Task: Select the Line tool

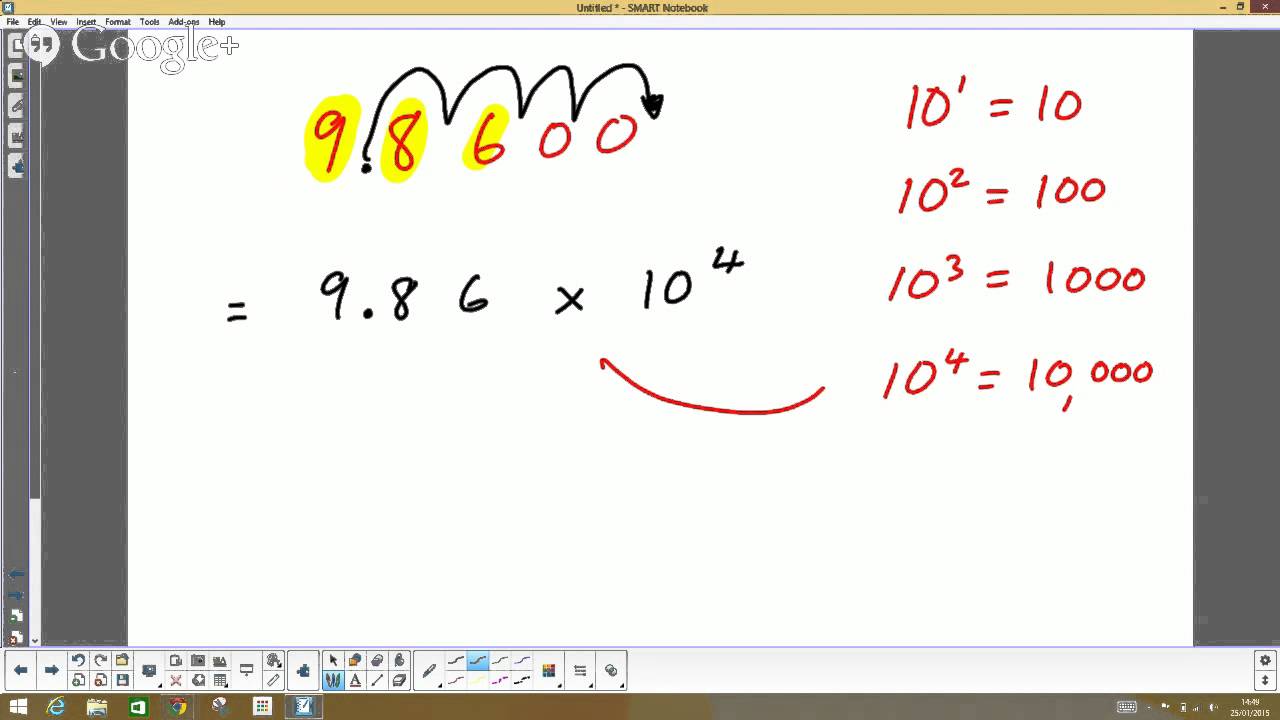Action: click(x=377, y=680)
